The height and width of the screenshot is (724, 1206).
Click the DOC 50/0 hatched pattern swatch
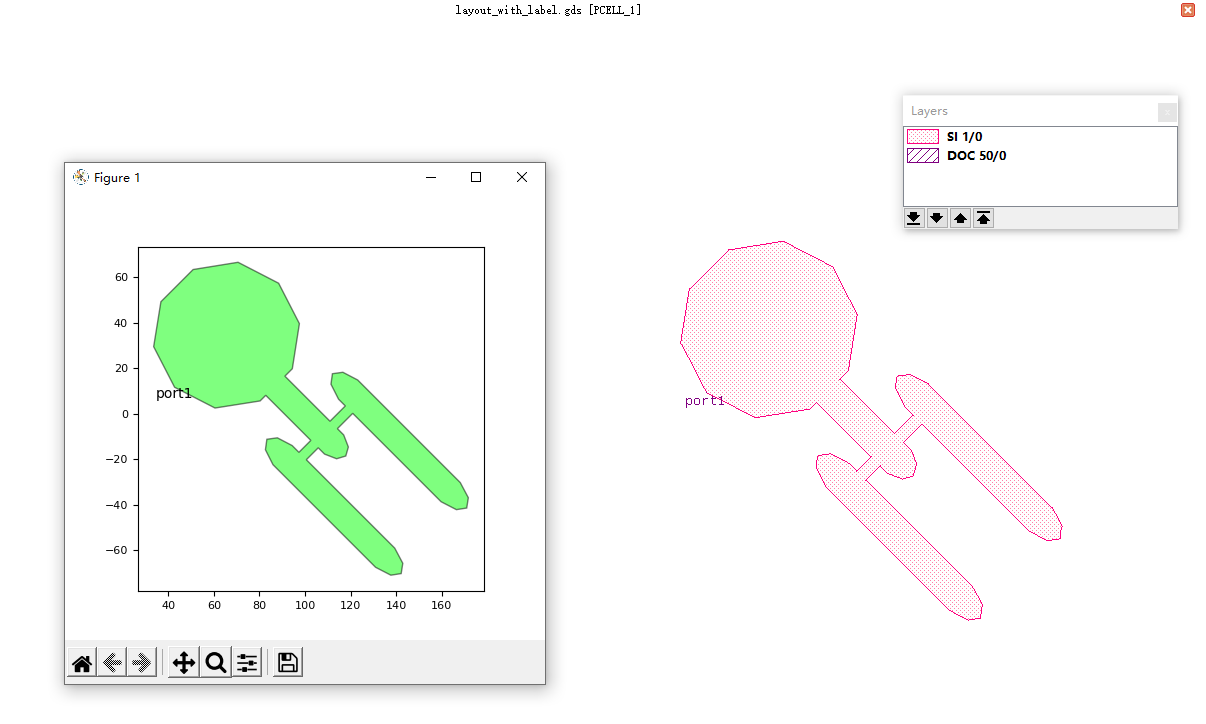pyautogui.click(x=923, y=155)
